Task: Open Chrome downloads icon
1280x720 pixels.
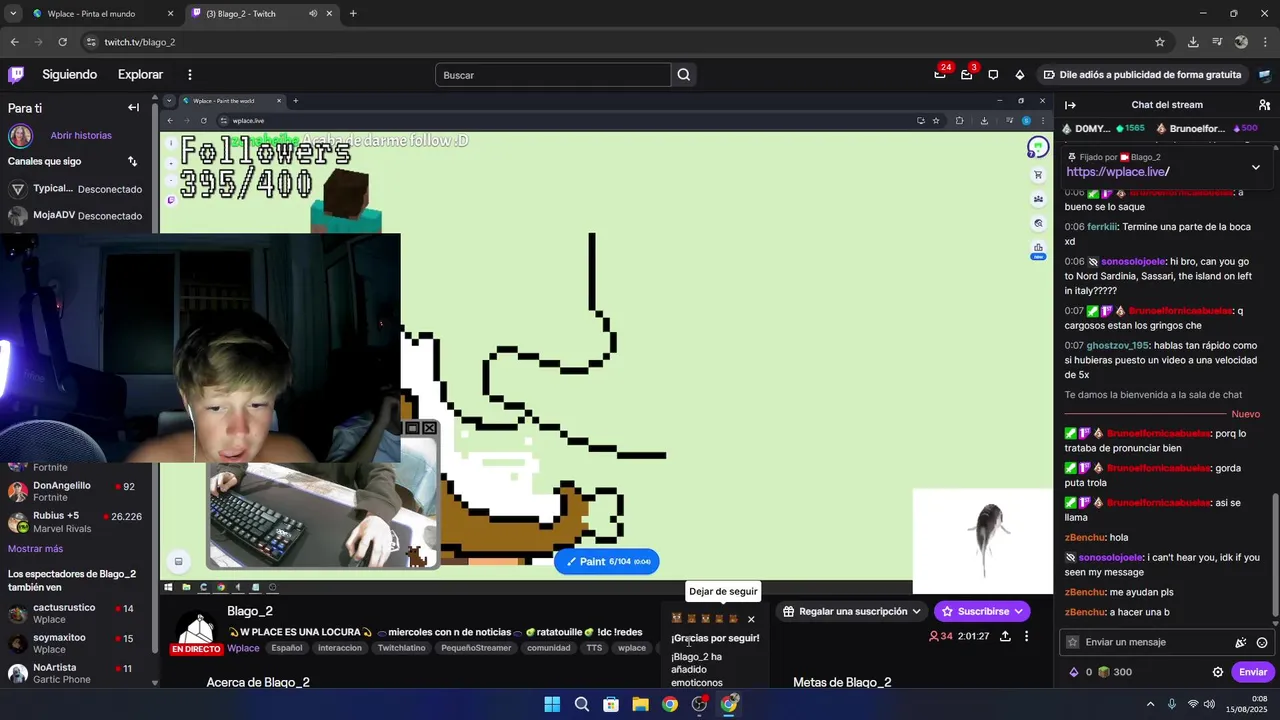Action: [1193, 42]
